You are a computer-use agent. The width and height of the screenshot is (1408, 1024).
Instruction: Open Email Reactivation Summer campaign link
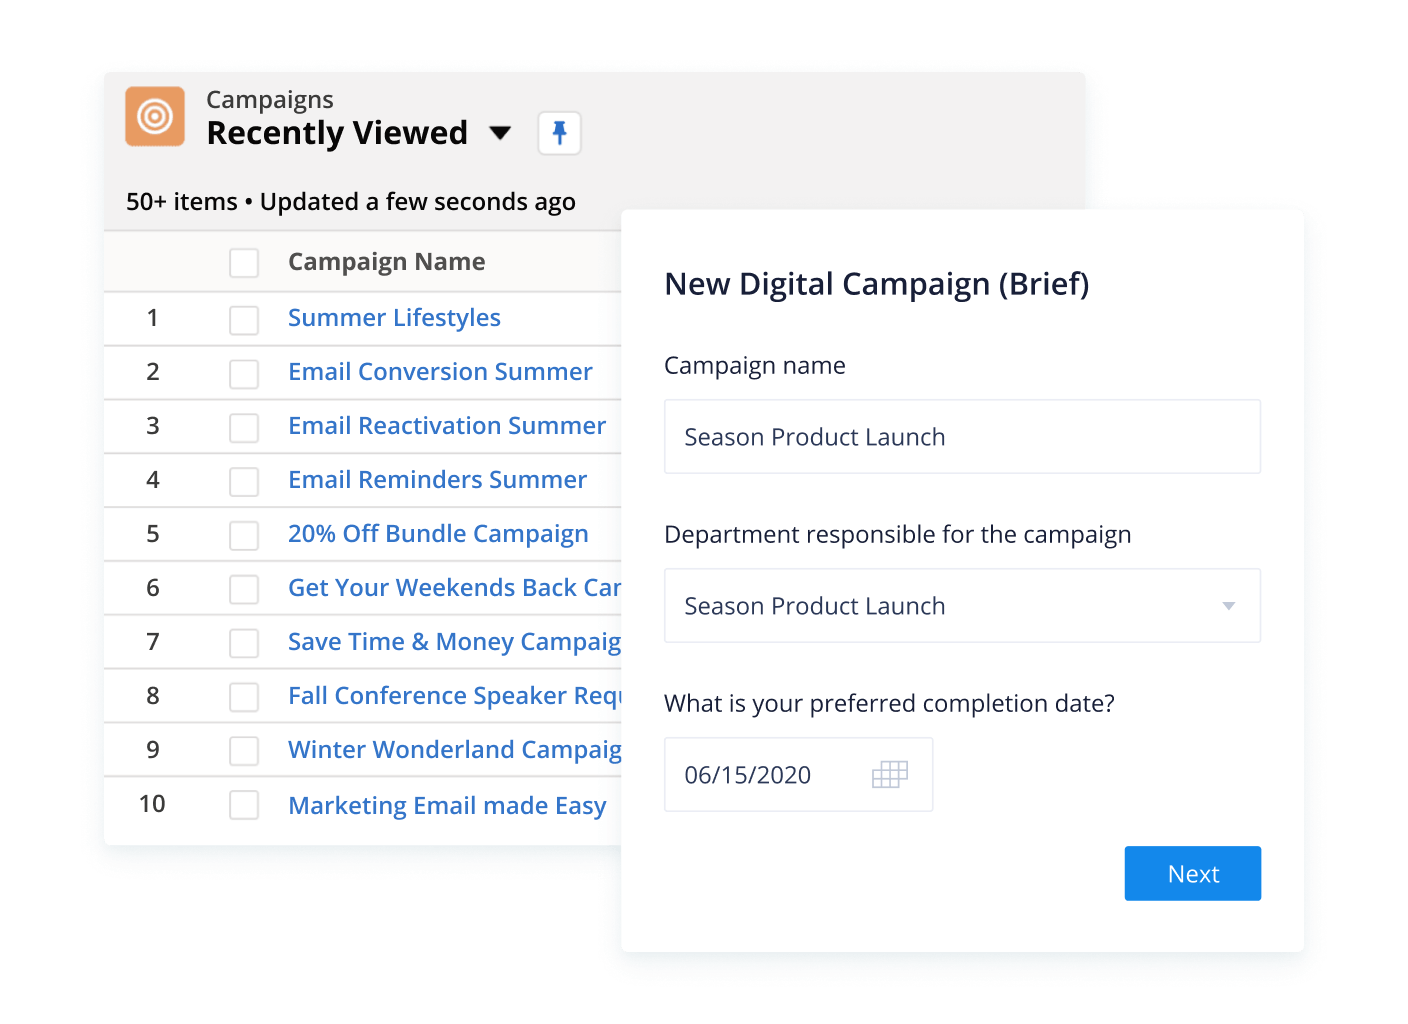pyautogui.click(x=447, y=426)
